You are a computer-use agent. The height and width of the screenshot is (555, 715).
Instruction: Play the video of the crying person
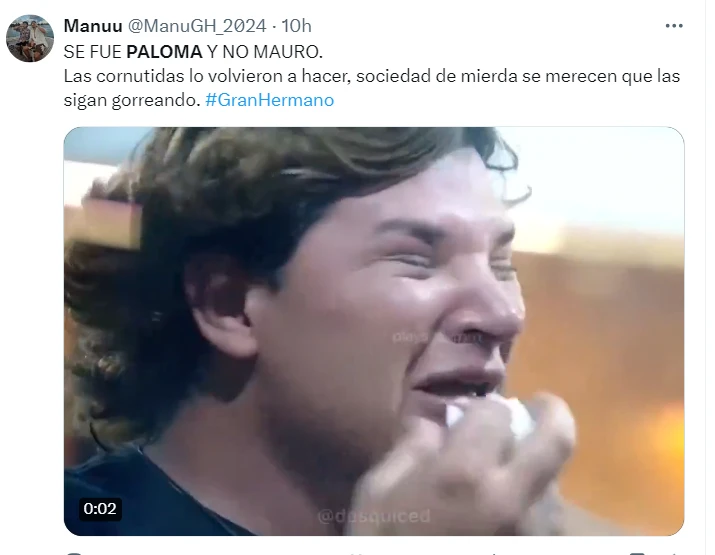point(374,331)
